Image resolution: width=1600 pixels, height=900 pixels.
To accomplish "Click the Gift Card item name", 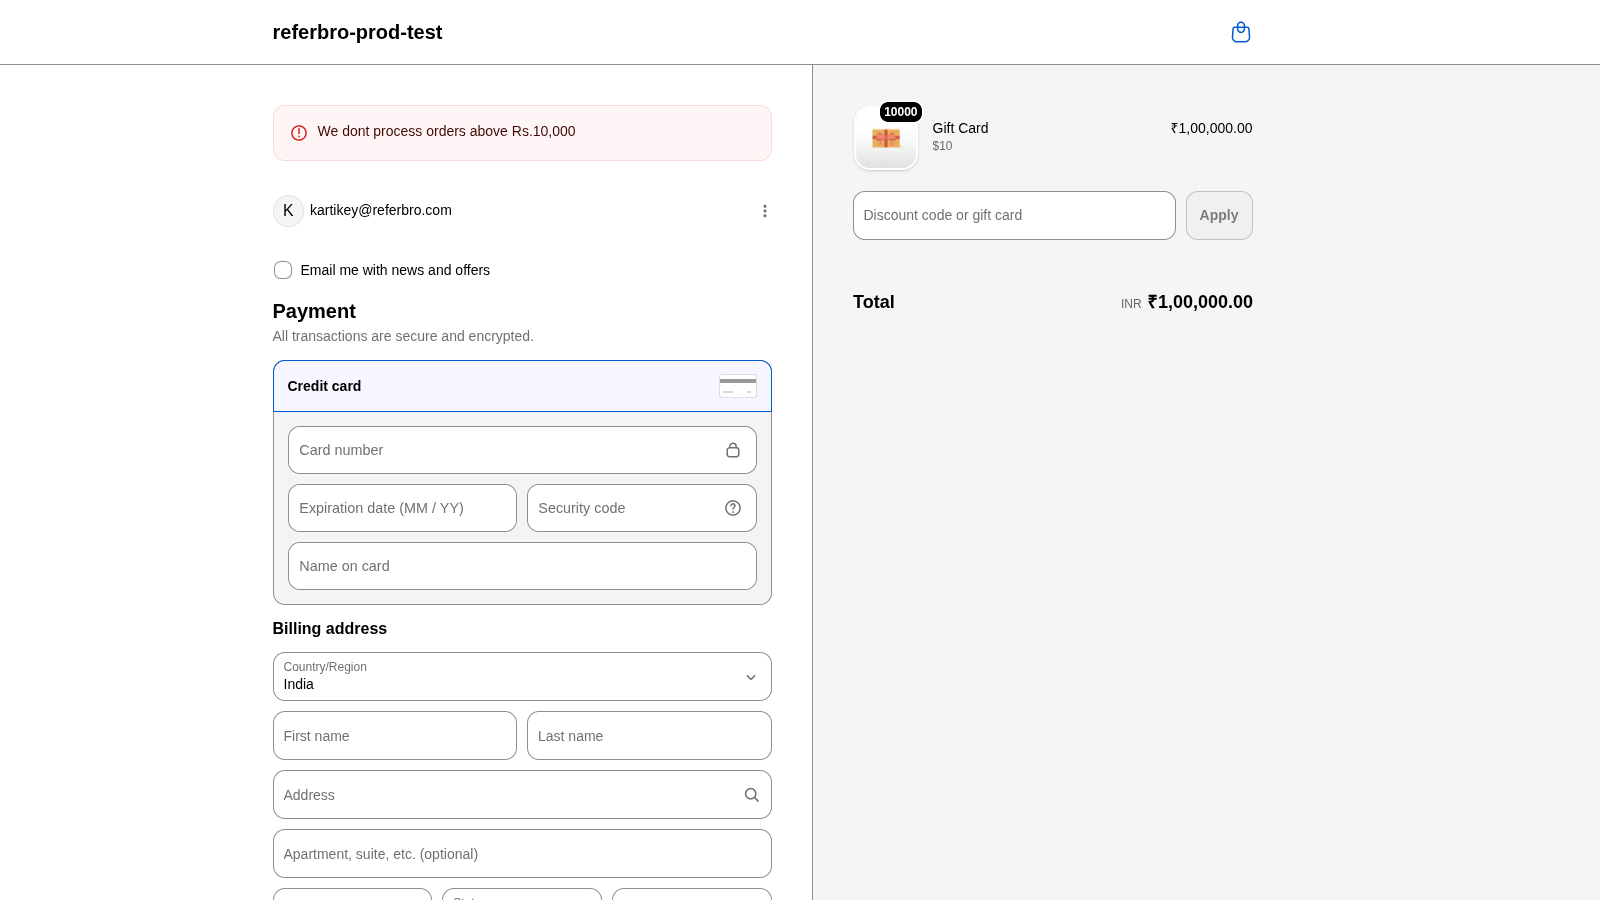I will pyautogui.click(x=960, y=128).
